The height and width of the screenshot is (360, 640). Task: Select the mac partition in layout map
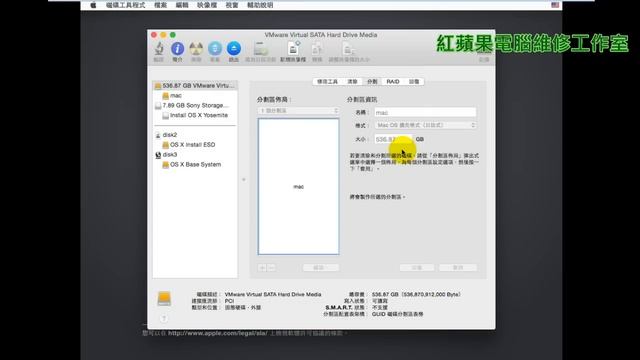[298, 187]
